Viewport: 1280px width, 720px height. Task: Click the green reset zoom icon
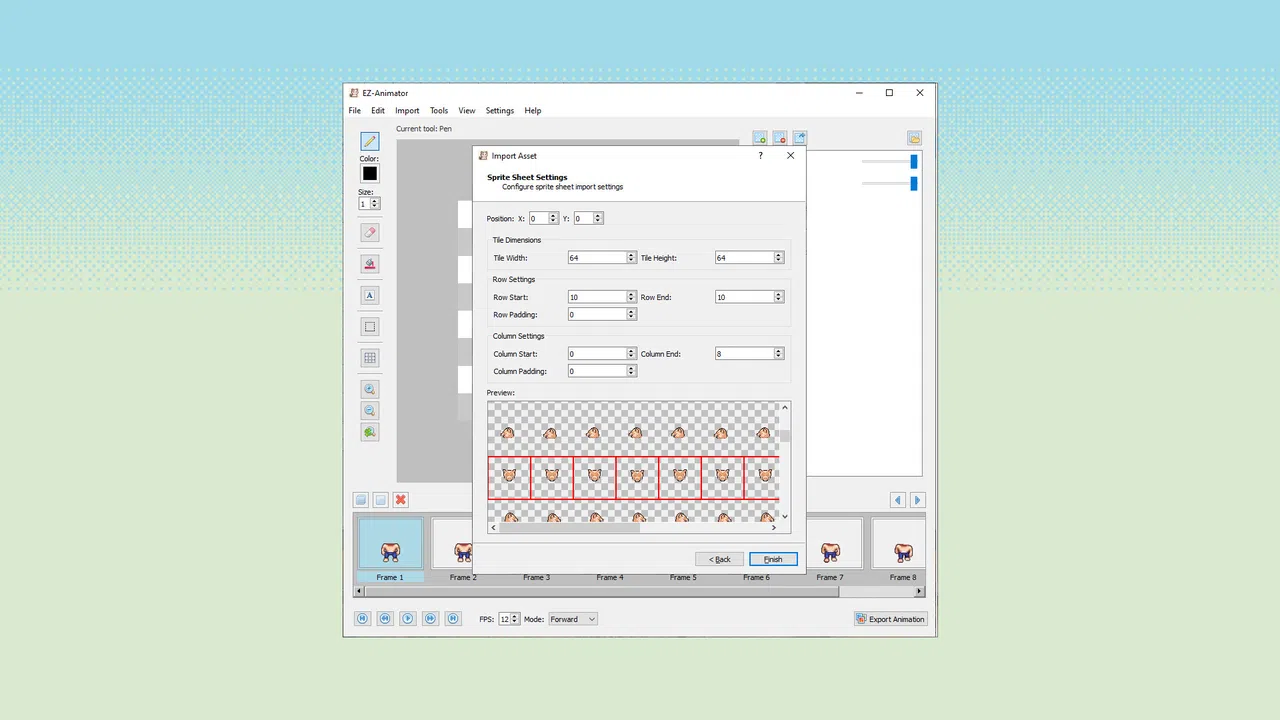click(370, 432)
